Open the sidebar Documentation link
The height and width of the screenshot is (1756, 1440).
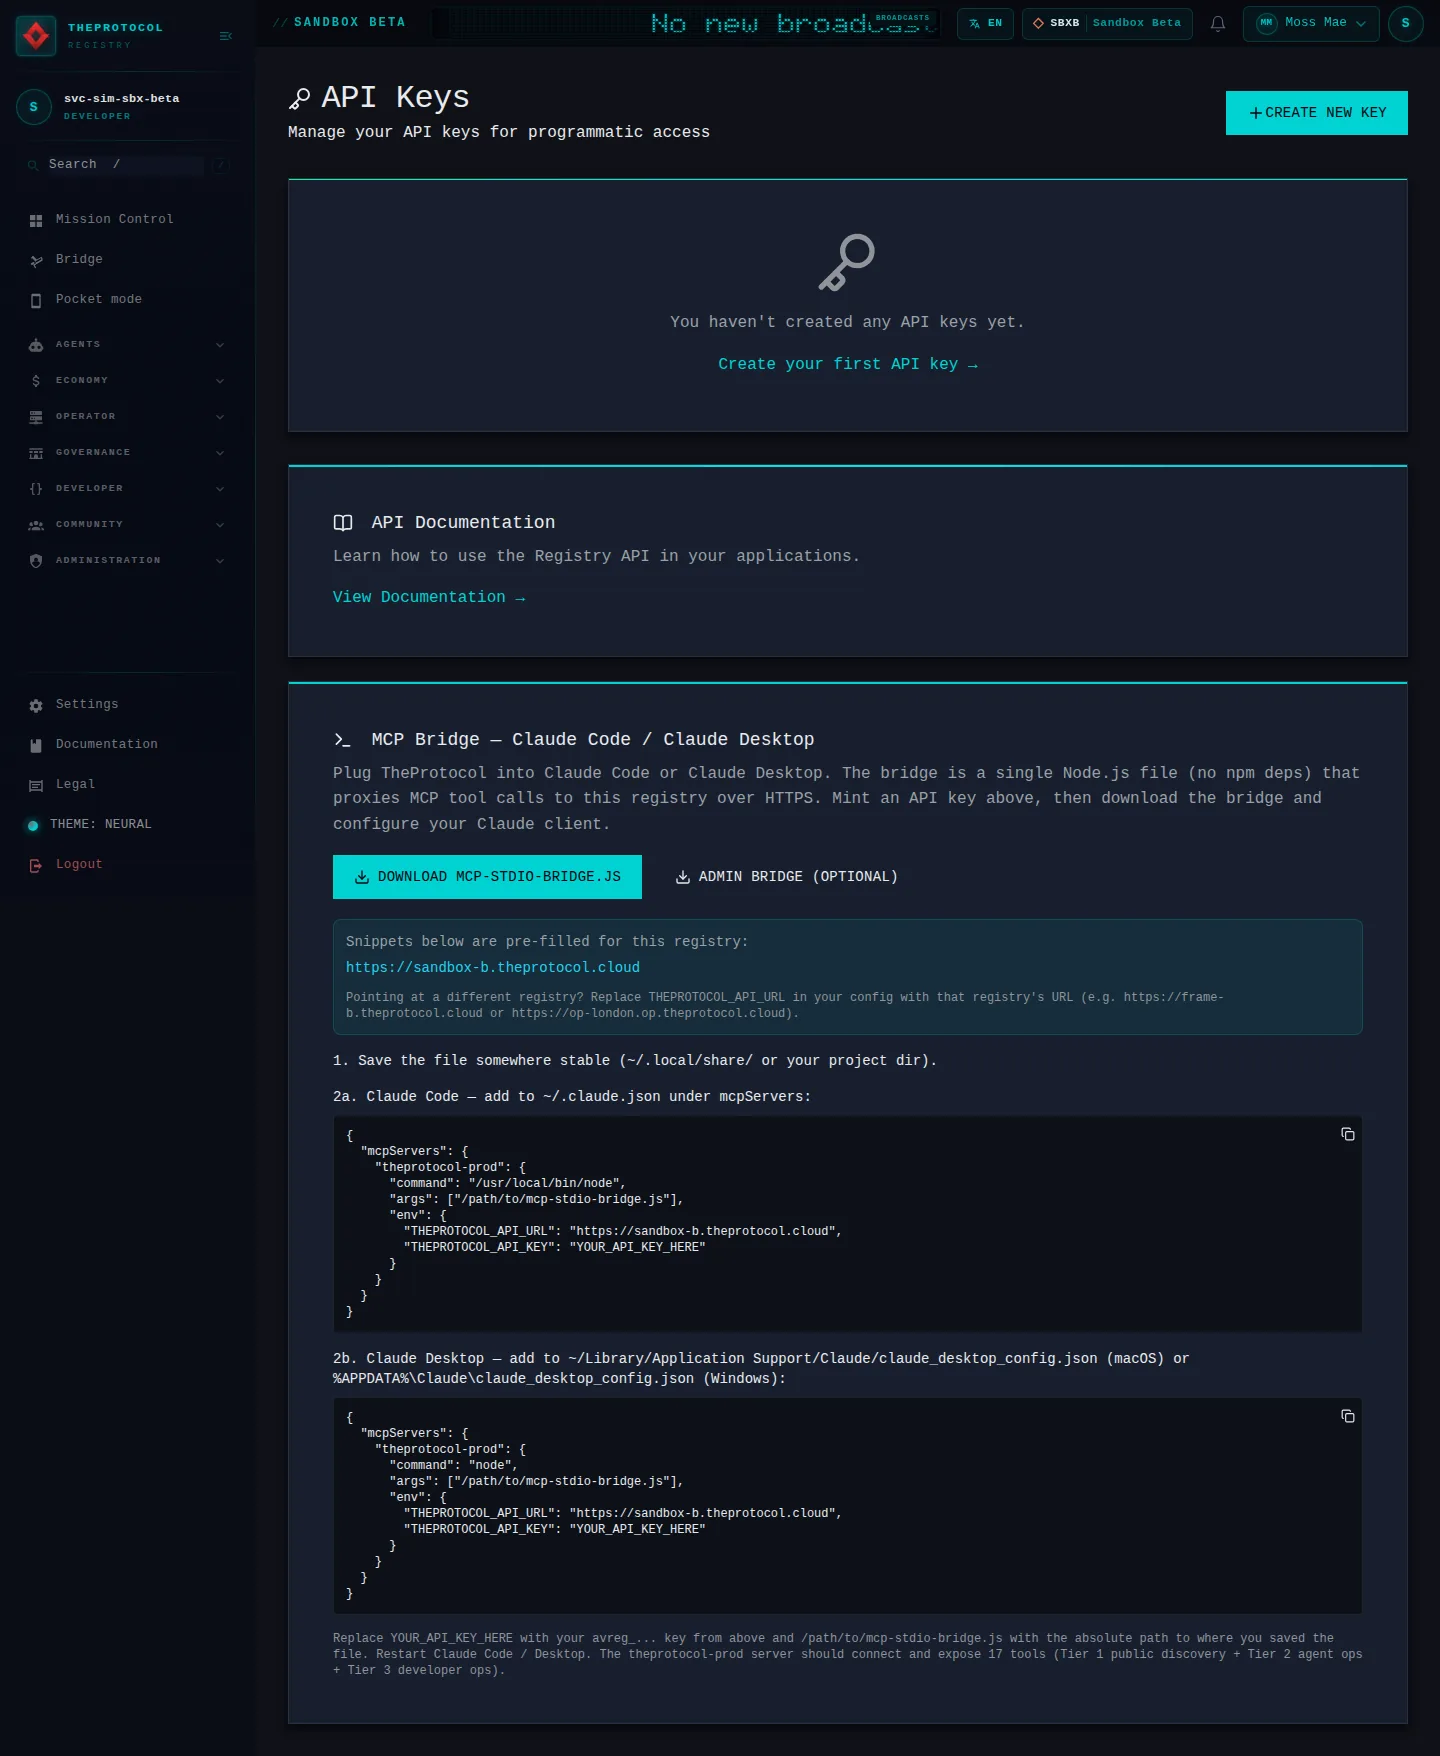[x=128, y=744]
